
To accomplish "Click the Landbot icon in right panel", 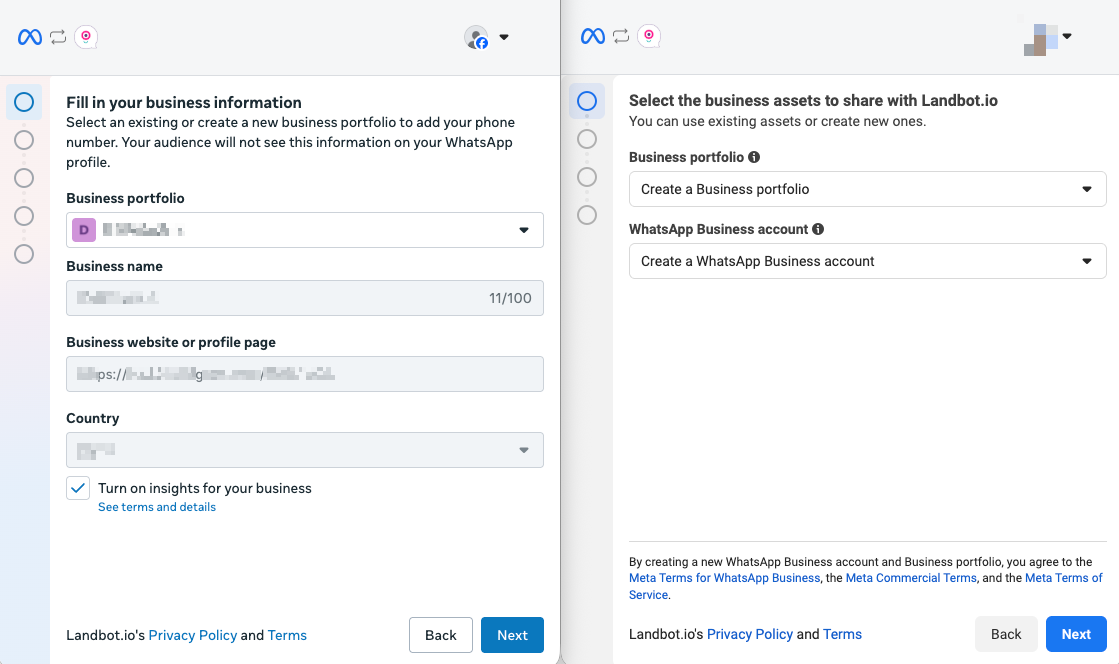I will (x=649, y=37).
